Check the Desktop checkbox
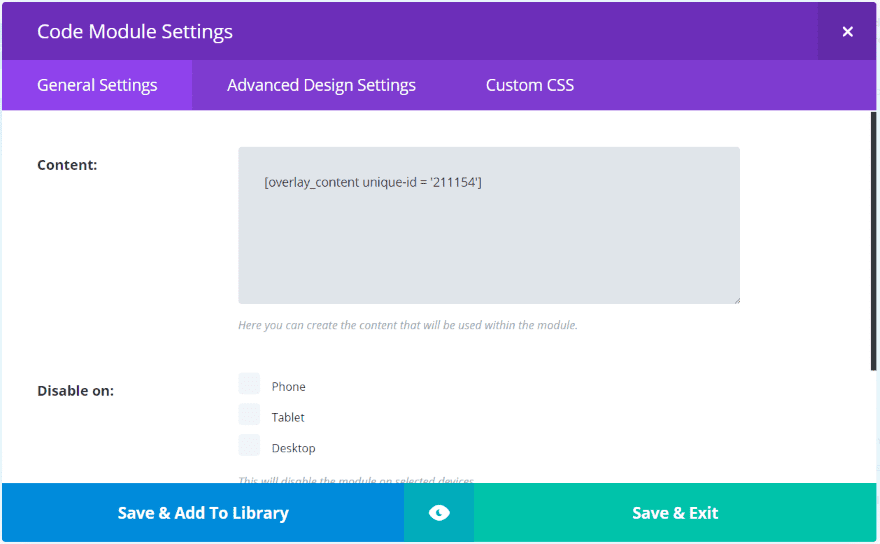880x544 pixels. coord(249,446)
